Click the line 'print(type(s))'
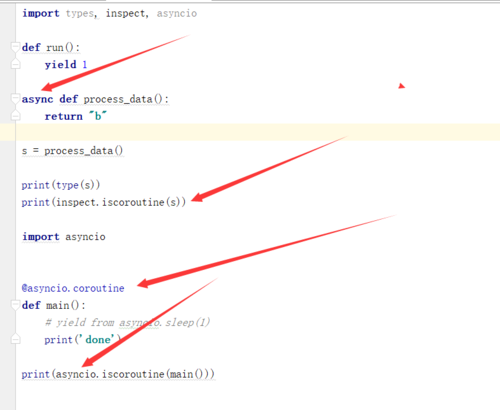 (61, 185)
